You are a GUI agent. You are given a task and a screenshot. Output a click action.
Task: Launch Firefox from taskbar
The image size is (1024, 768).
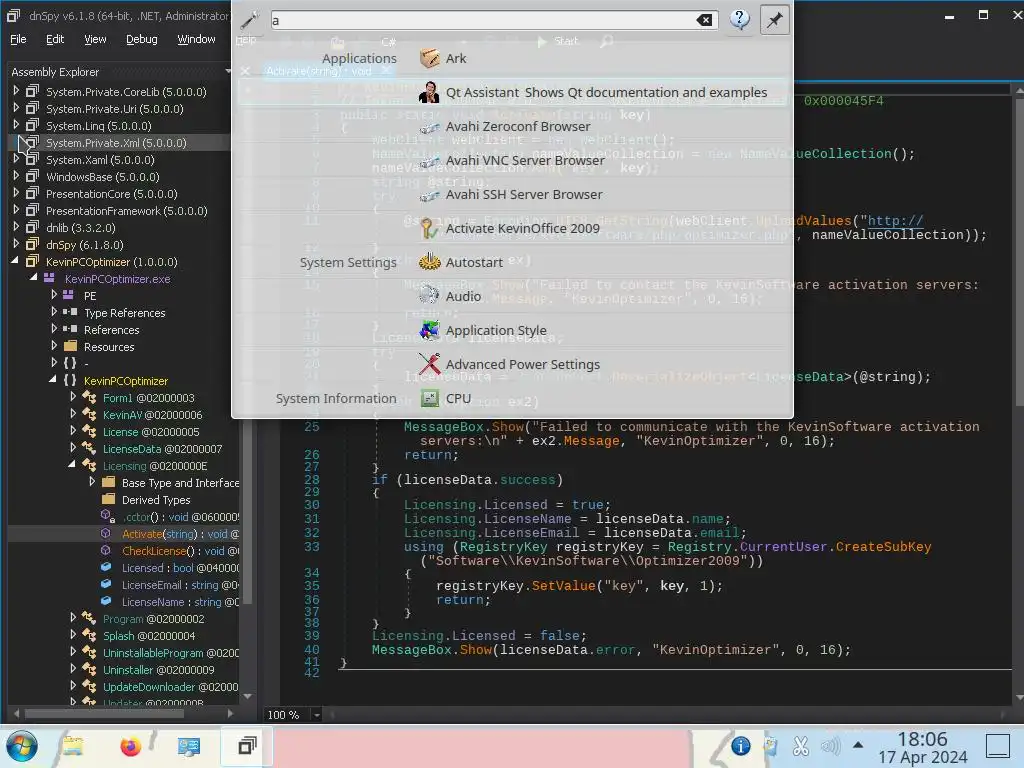coord(131,746)
